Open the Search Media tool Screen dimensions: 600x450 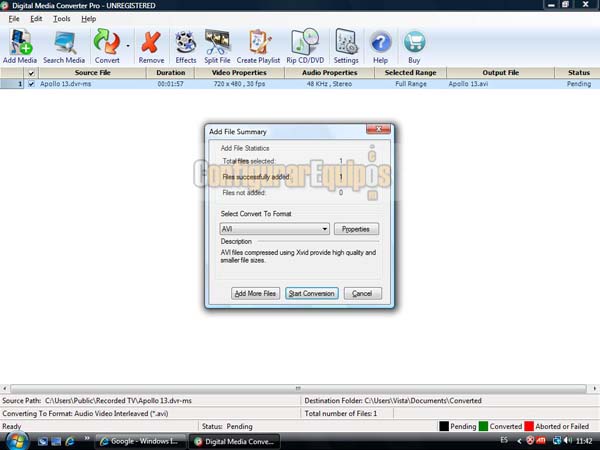pos(64,47)
